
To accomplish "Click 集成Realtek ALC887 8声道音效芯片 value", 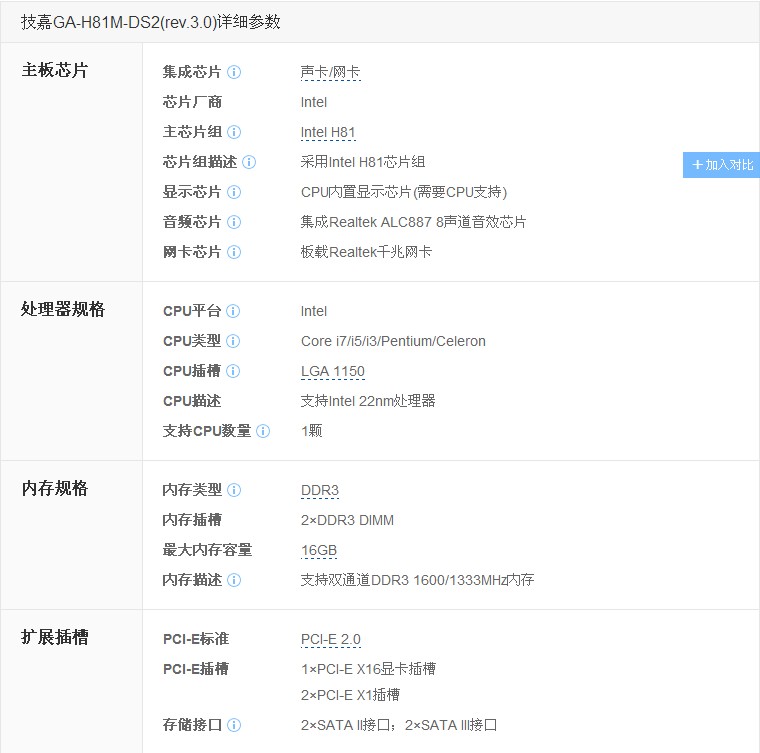I will pos(413,222).
